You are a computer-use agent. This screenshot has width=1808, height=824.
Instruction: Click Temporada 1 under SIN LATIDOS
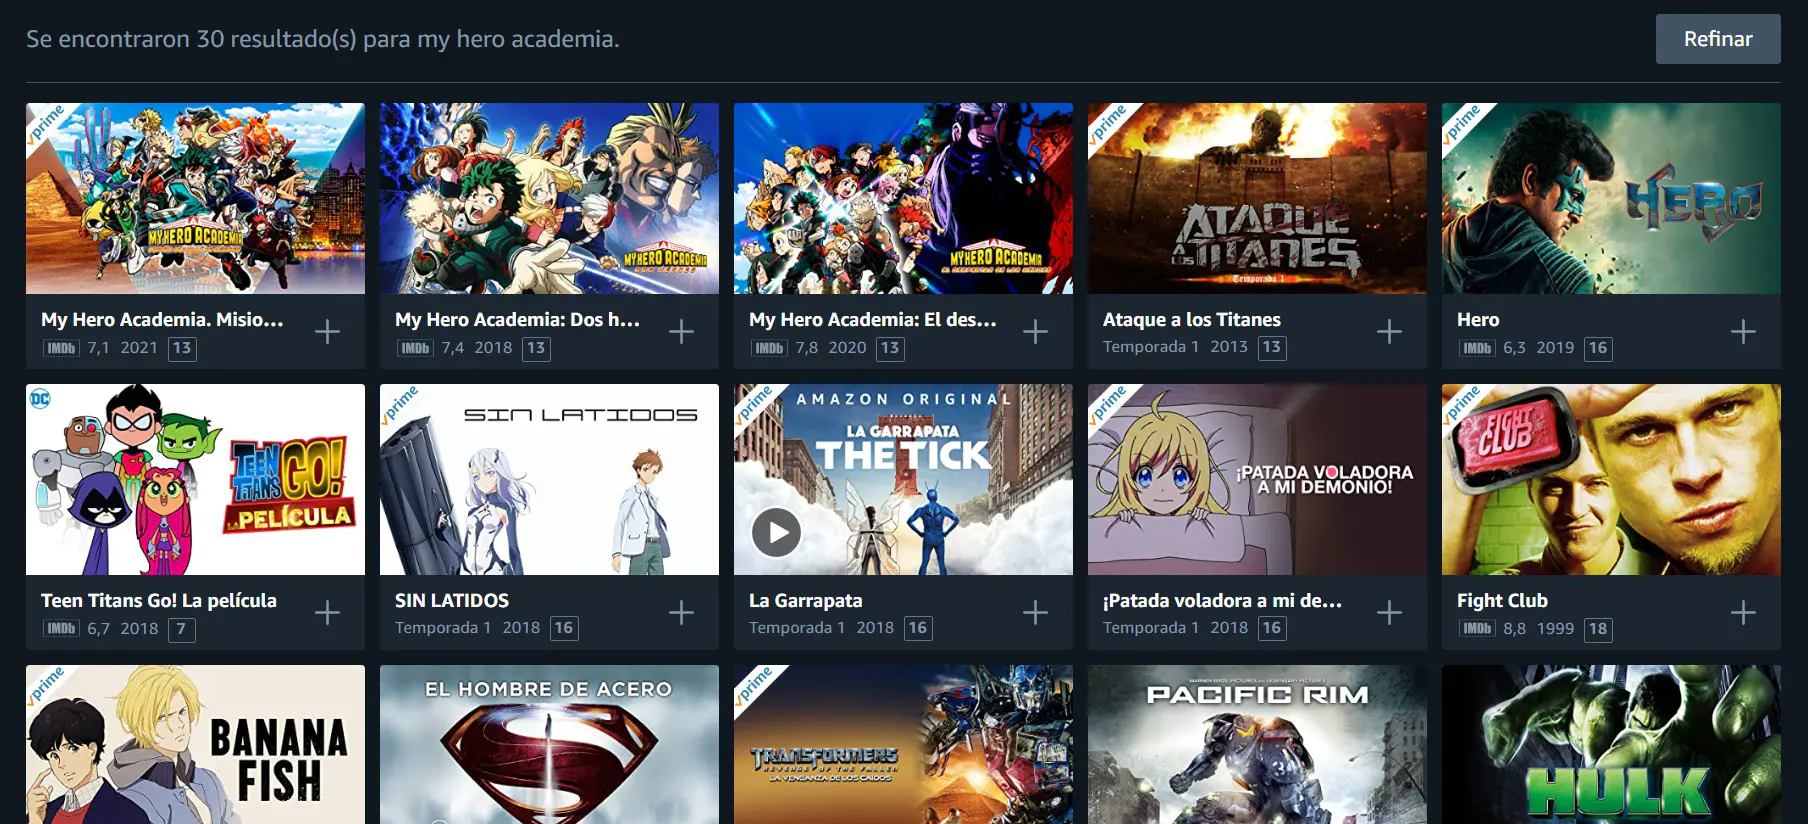pos(443,628)
